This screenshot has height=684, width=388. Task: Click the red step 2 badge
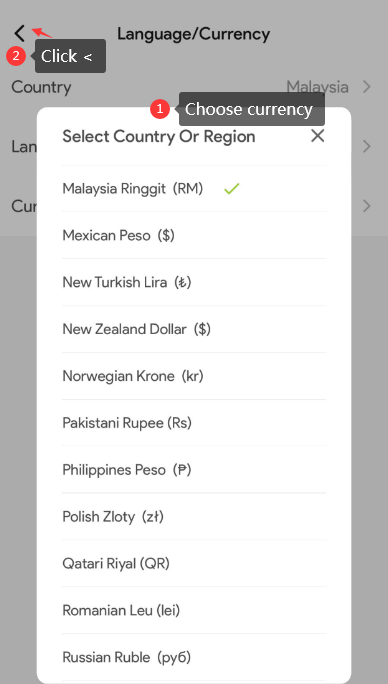coord(16,56)
